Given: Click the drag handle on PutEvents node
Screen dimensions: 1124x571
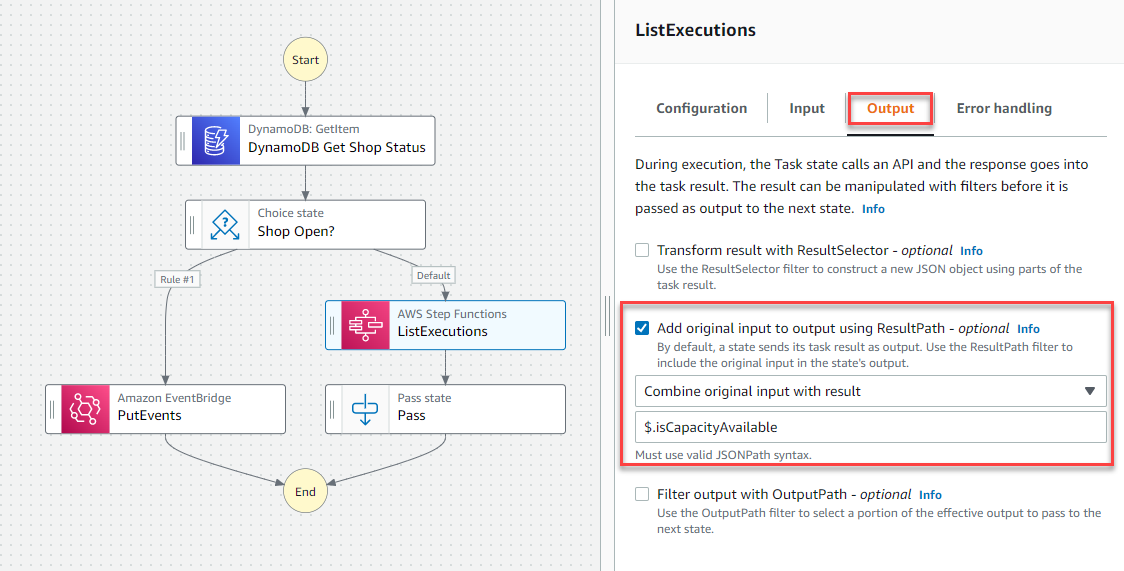Looking at the screenshot, I should pyautogui.click(x=52, y=409).
